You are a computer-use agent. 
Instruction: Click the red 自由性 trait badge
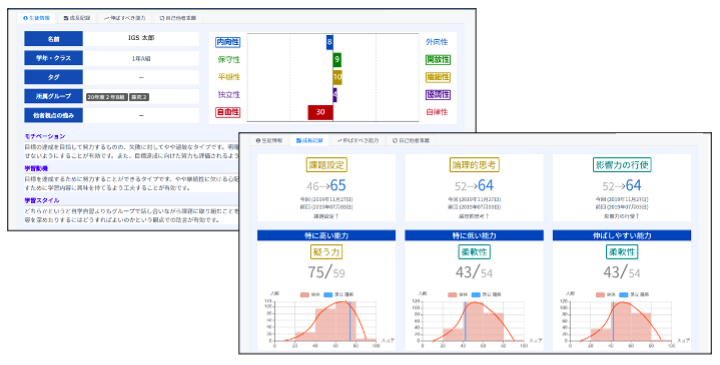(x=228, y=112)
